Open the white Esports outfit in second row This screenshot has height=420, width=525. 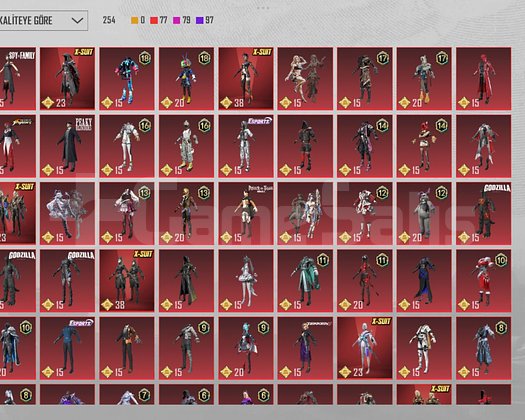point(246,146)
